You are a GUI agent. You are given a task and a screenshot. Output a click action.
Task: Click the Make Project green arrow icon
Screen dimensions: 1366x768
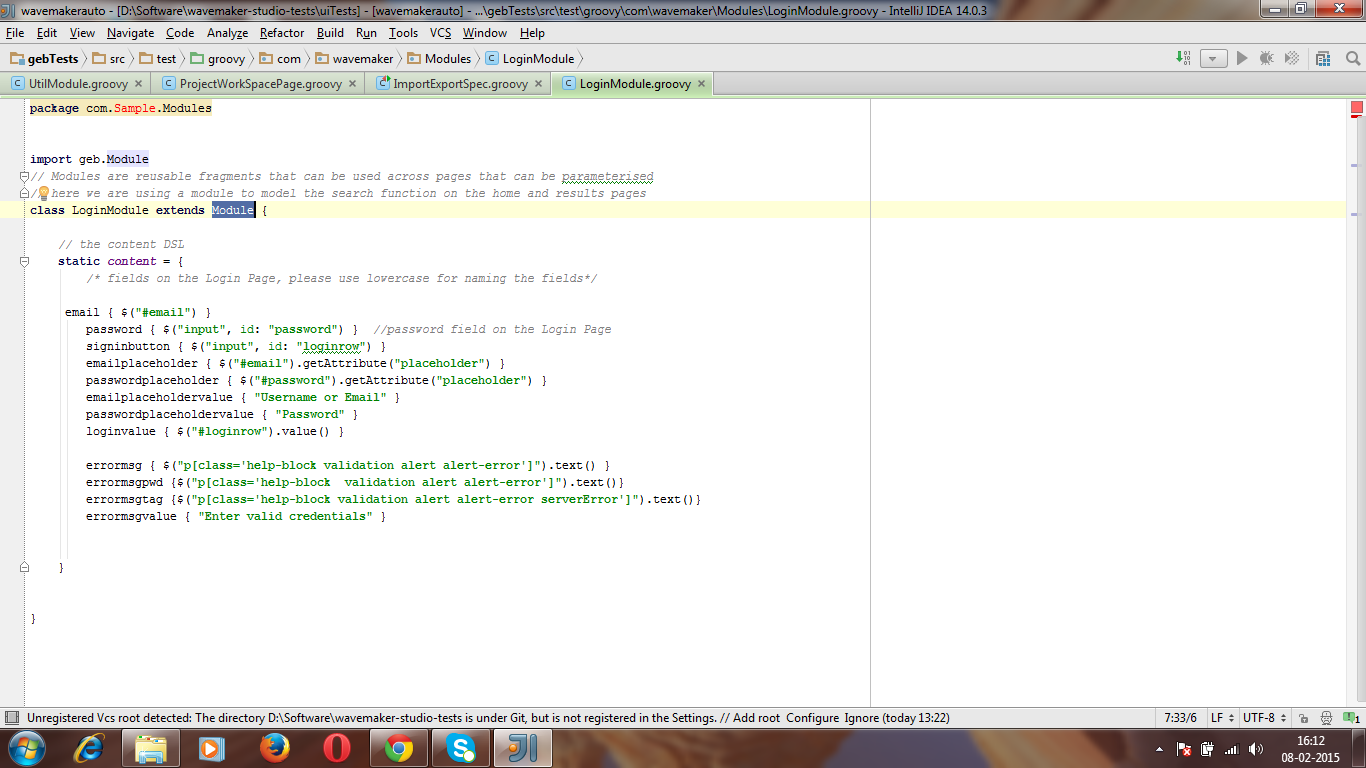coord(1183,59)
